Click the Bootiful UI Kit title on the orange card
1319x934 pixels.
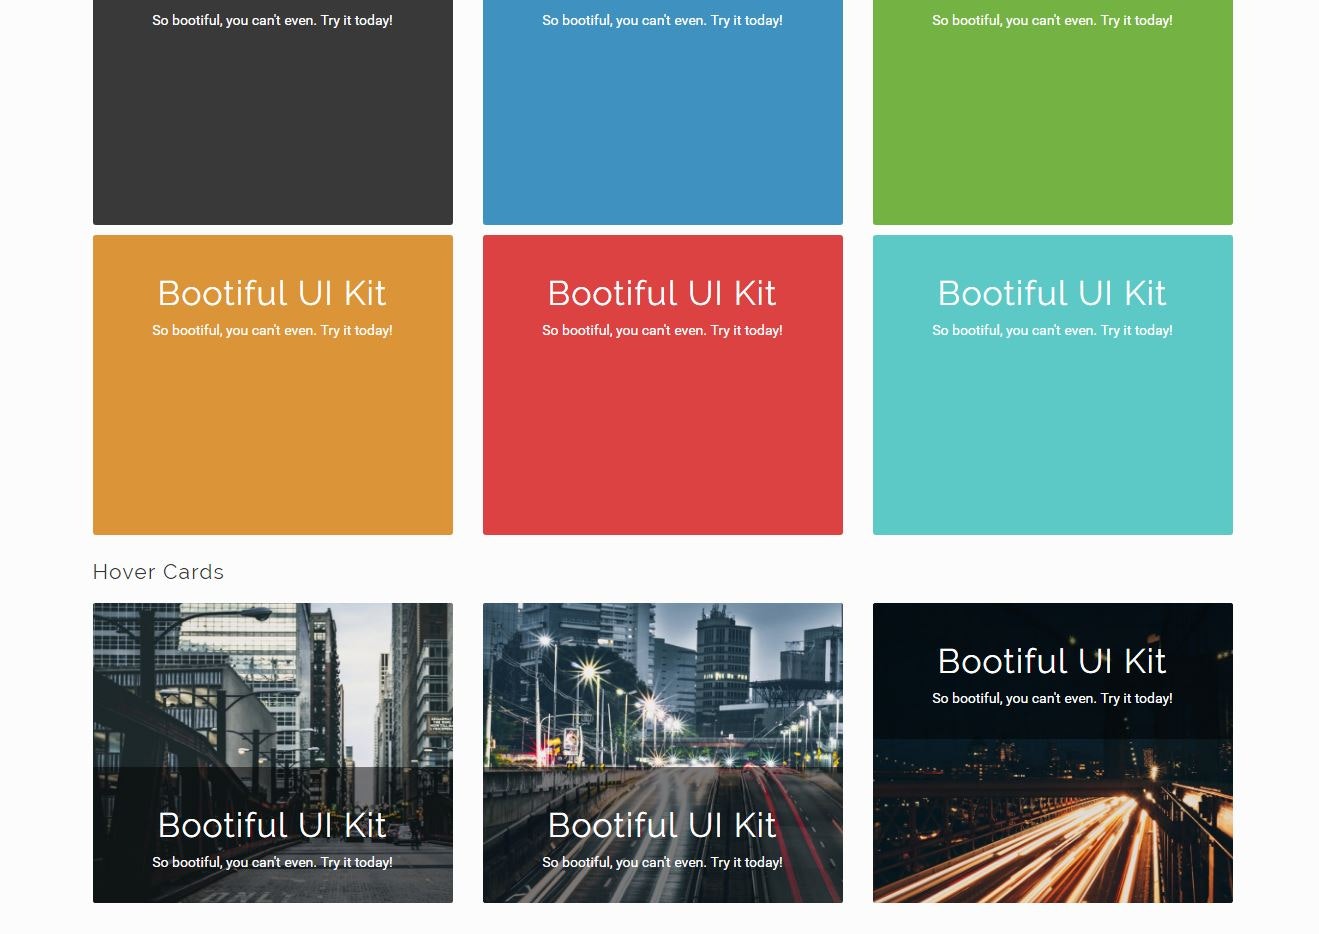point(272,293)
